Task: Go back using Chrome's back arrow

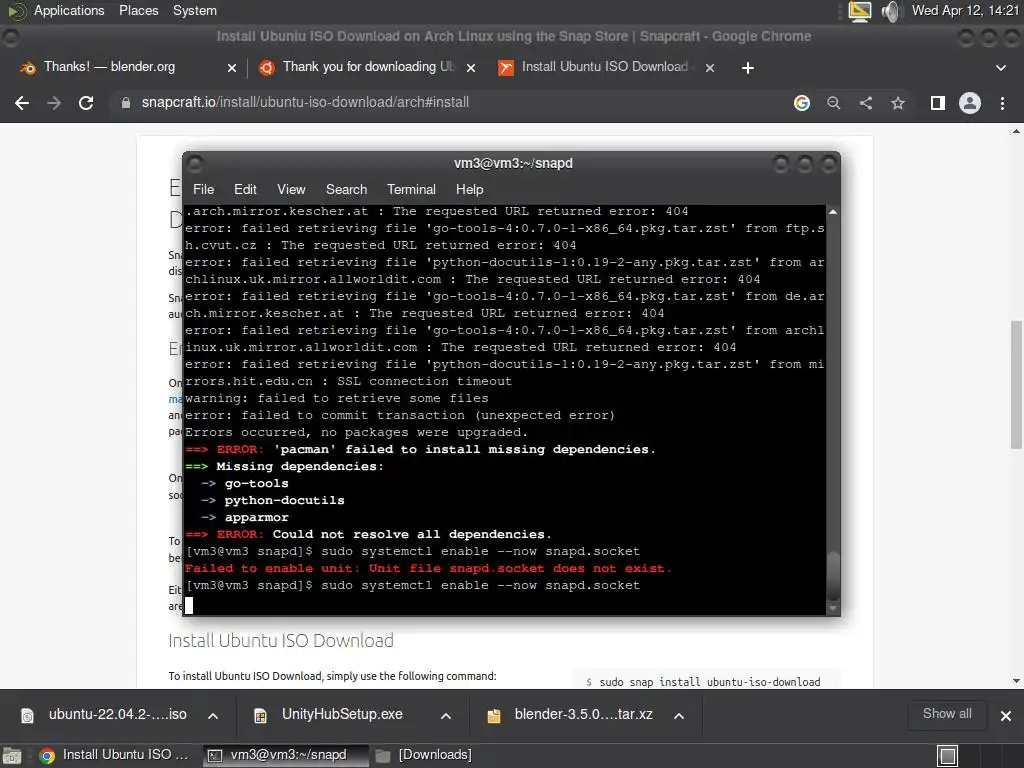Action: 22,103
